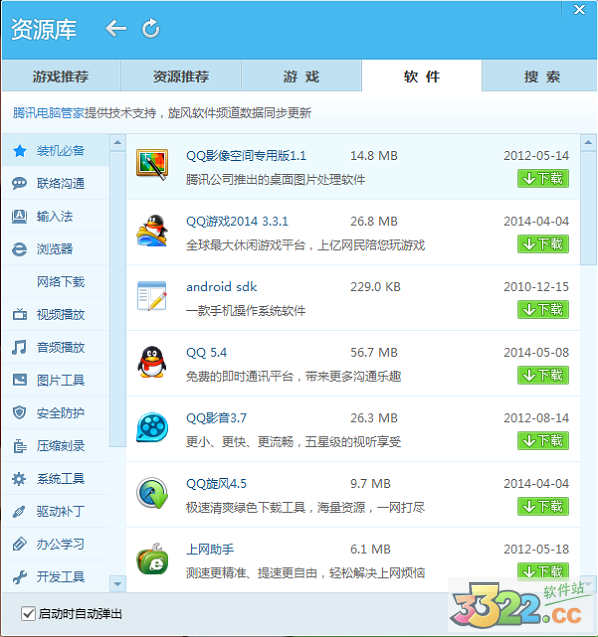Click the archive icon beside 压缩刻录
Image resolution: width=598 pixels, height=637 pixels.
(20, 446)
